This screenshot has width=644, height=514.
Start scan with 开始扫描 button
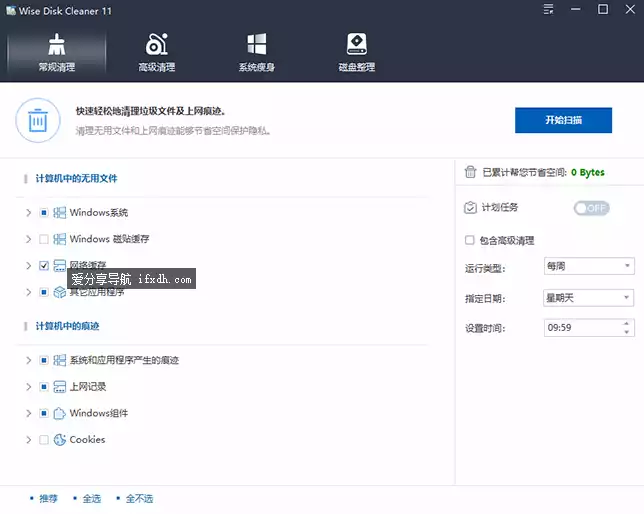563,120
